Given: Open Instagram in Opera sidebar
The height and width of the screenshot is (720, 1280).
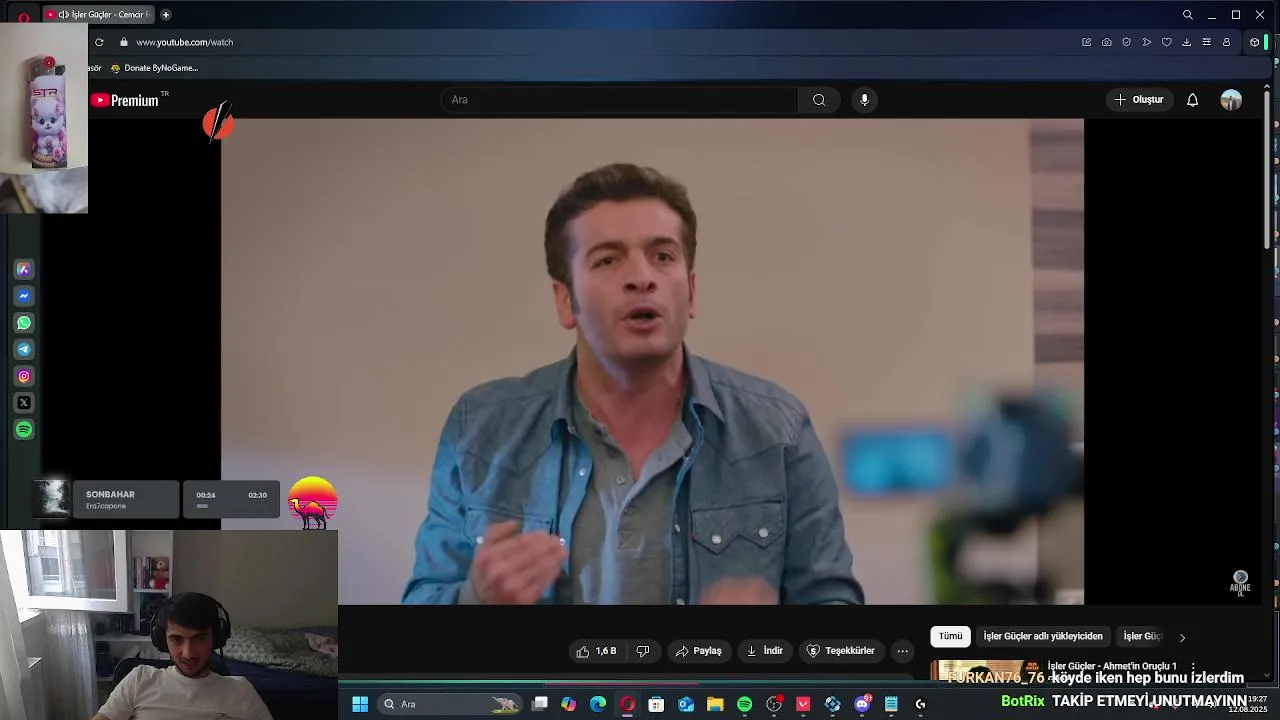Looking at the screenshot, I should 24,376.
